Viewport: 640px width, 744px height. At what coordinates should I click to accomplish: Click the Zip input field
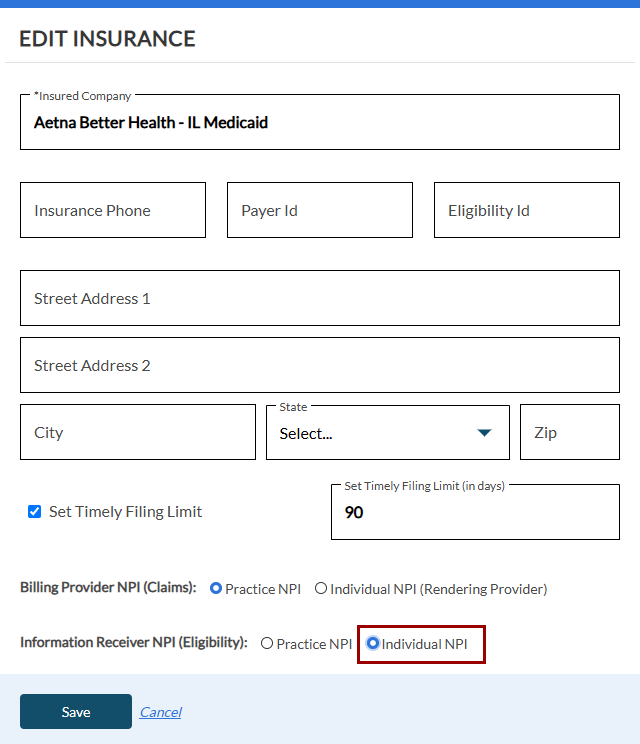click(570, 432)
